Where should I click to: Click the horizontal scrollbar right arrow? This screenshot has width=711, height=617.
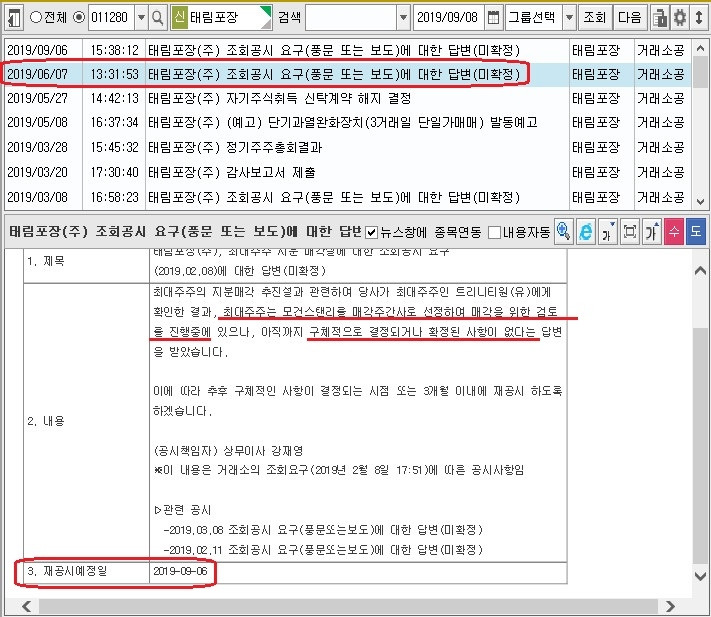click(670, 606)
